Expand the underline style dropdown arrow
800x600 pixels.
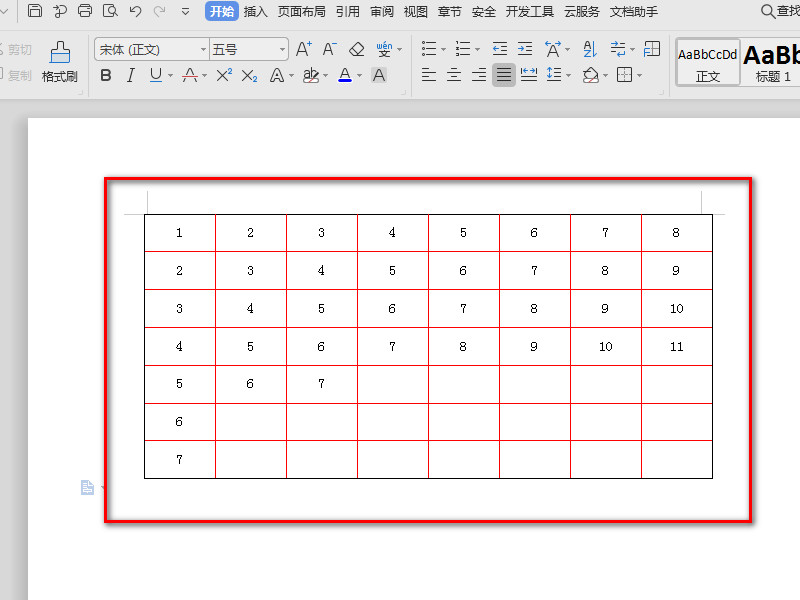[170, 76]
